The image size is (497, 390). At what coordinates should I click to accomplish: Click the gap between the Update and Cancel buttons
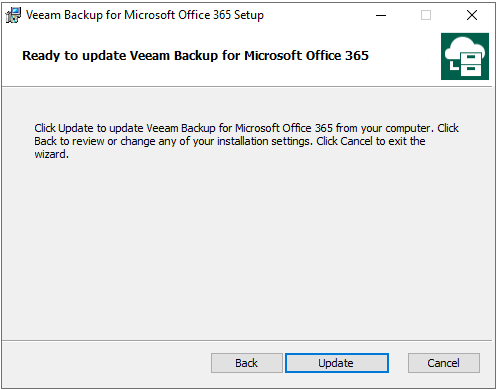coord(398,363)
